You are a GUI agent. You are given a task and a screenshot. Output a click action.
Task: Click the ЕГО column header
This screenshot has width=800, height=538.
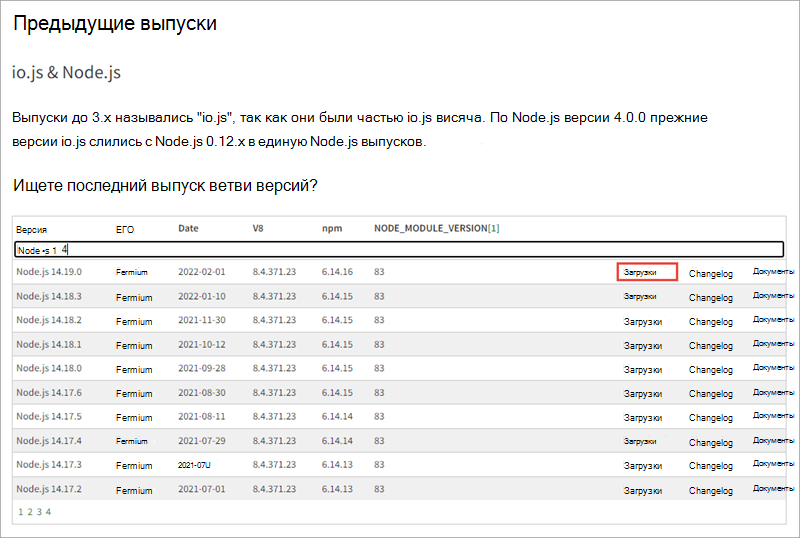pos(125,230)
